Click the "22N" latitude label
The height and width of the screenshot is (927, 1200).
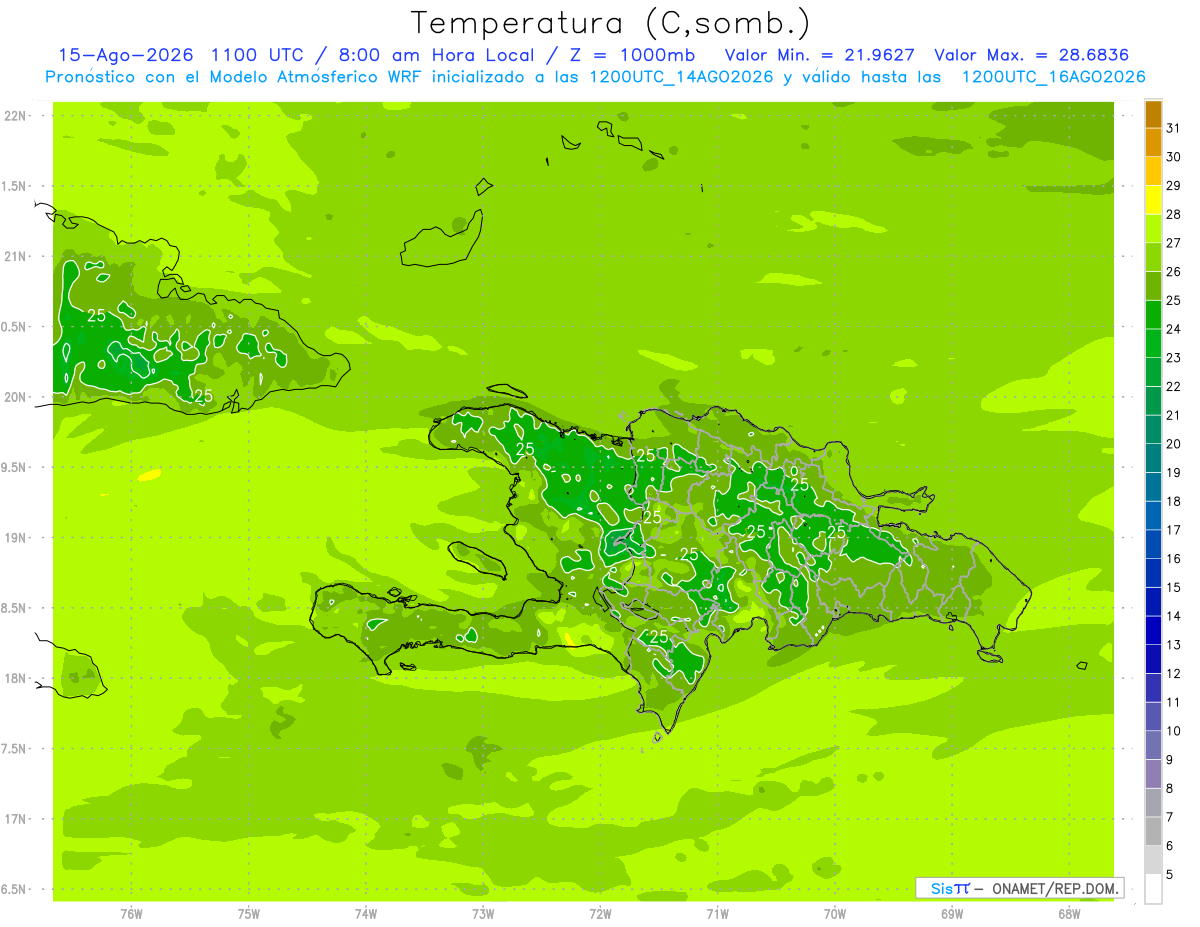coord(15,116)
